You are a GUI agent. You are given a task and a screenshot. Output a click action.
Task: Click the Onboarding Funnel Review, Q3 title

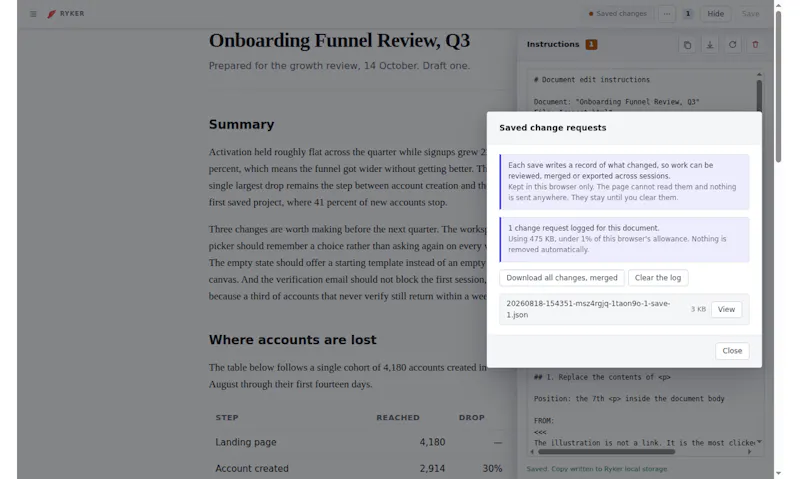(339, 41)
